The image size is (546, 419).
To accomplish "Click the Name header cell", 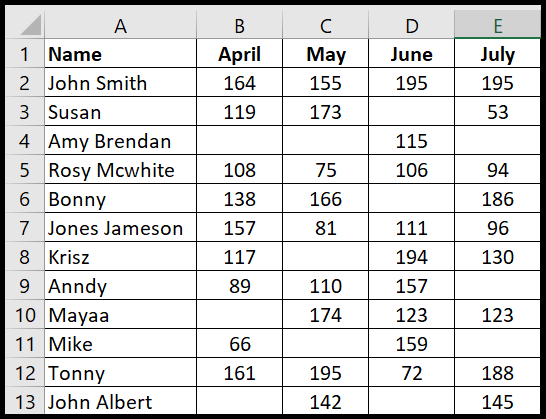I will click(120, 53).
